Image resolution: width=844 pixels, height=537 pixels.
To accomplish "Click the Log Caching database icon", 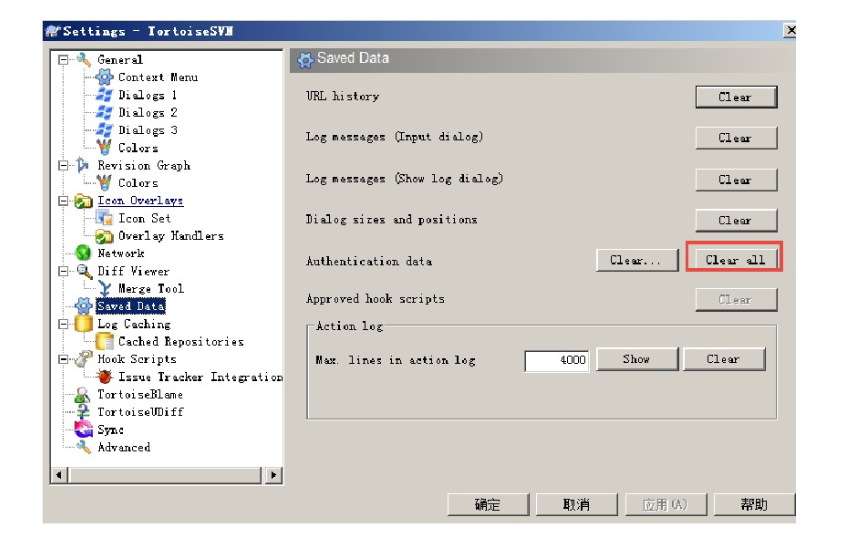I will coord(83,323).
